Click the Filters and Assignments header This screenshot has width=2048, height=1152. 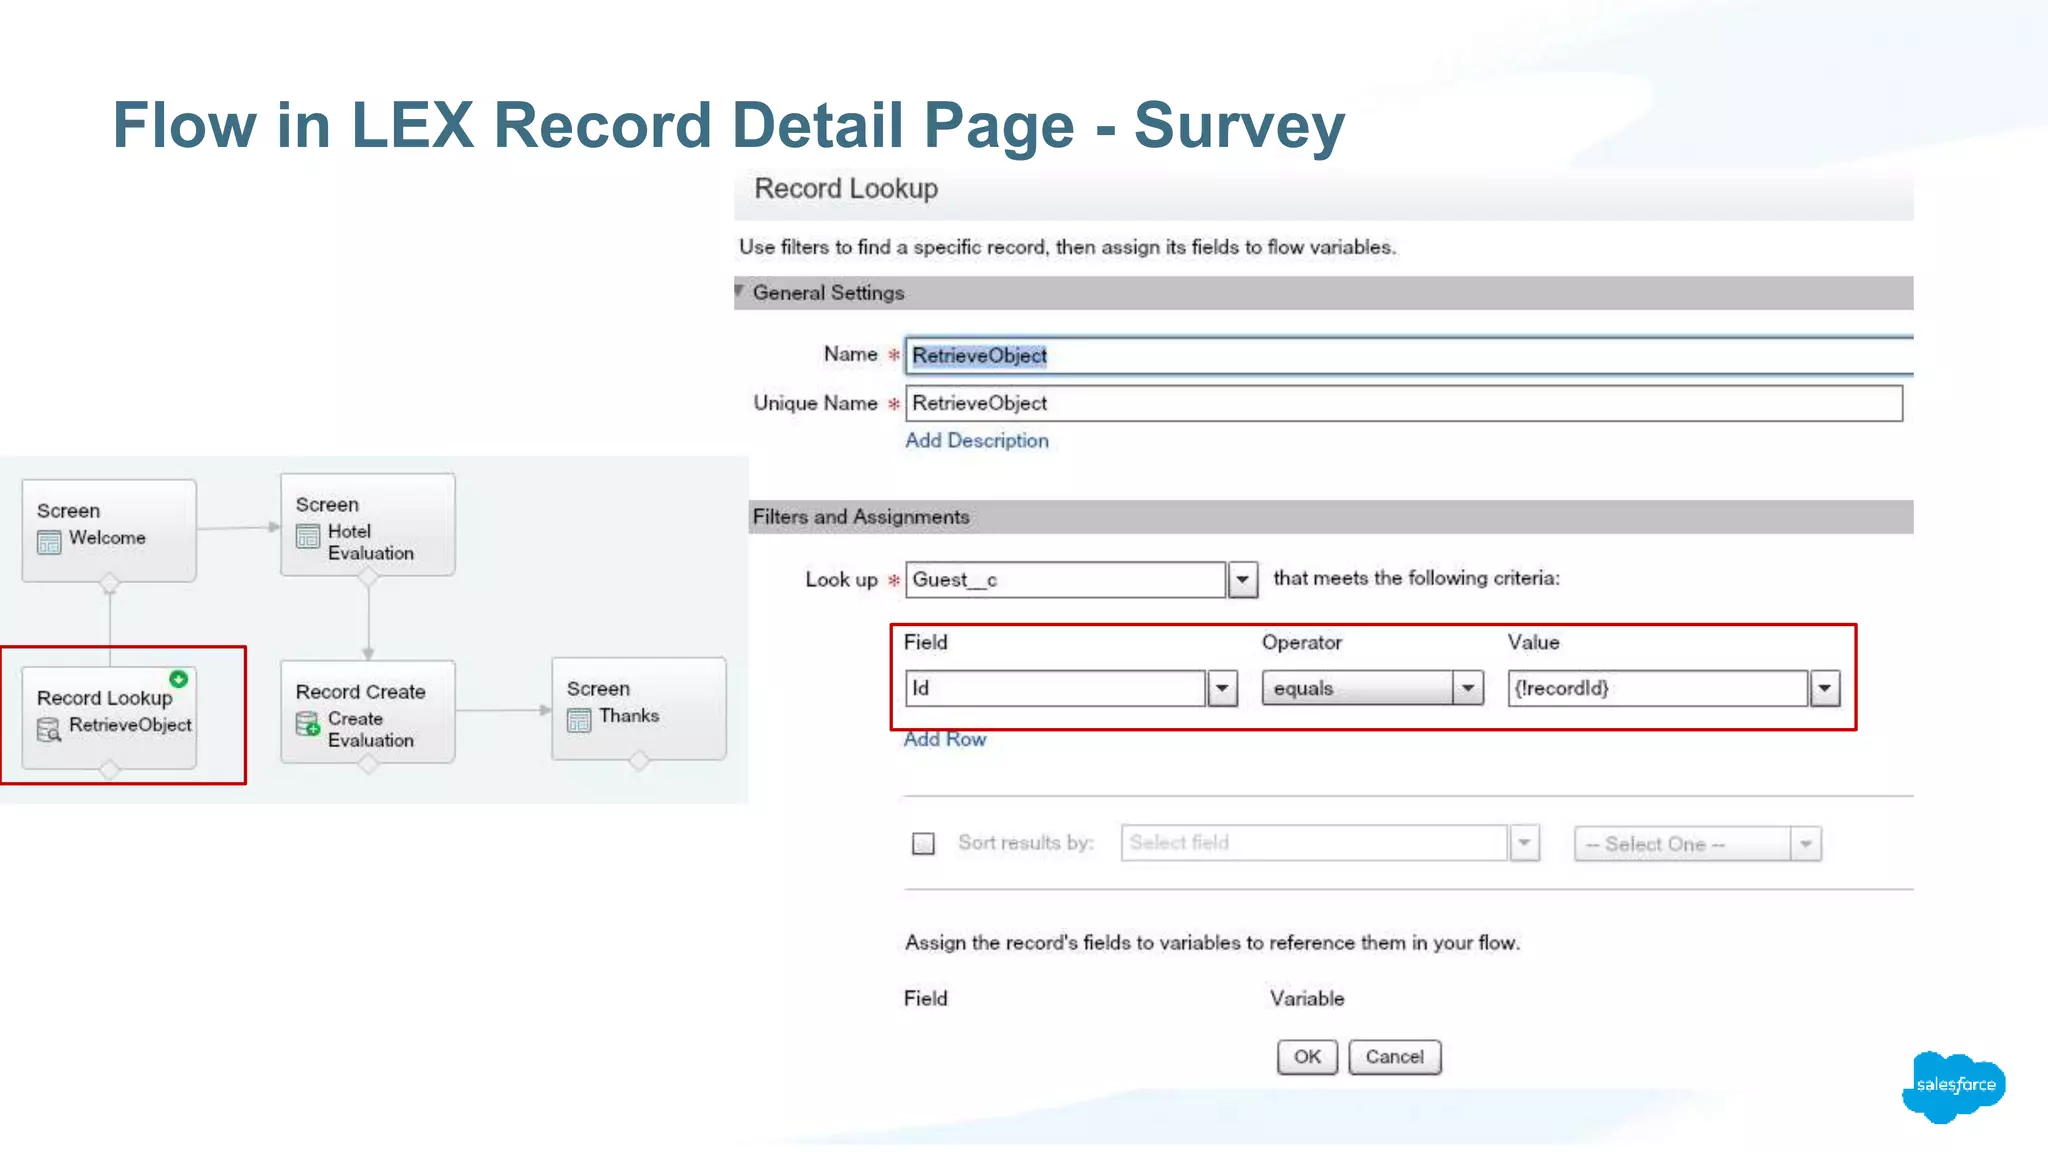pos(861,517)
